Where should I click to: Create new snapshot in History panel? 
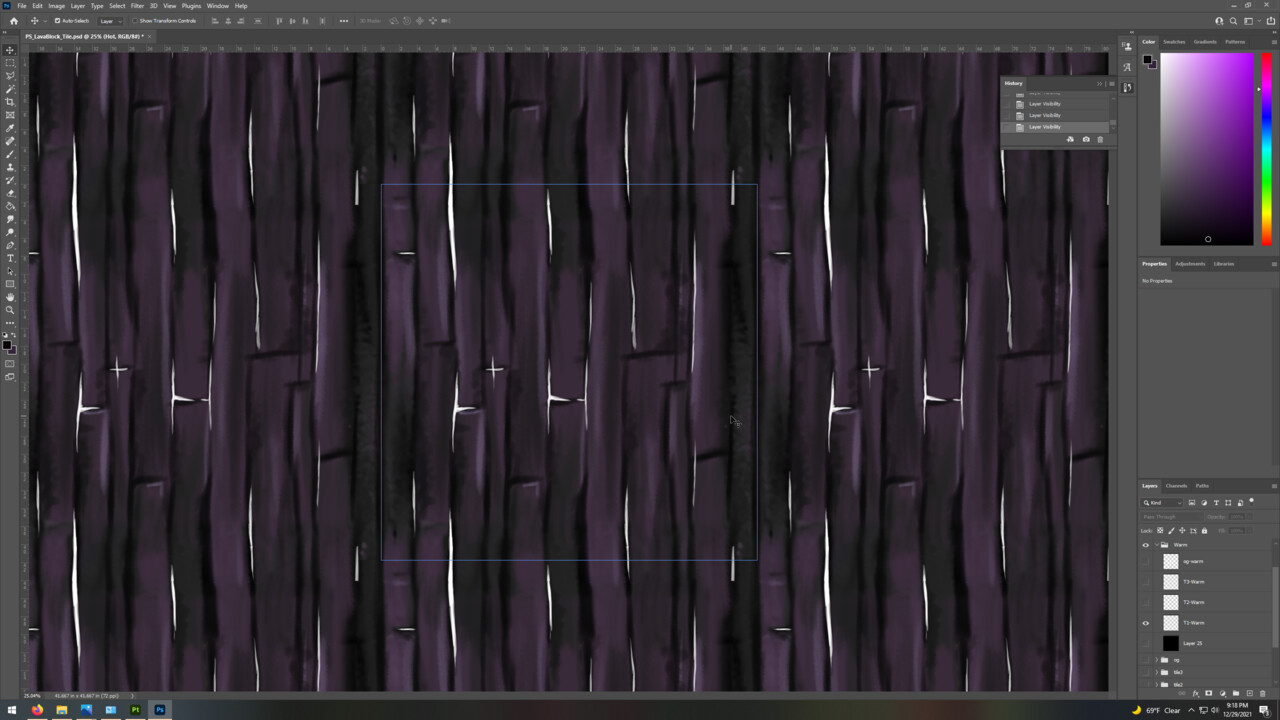(1086, 139)
